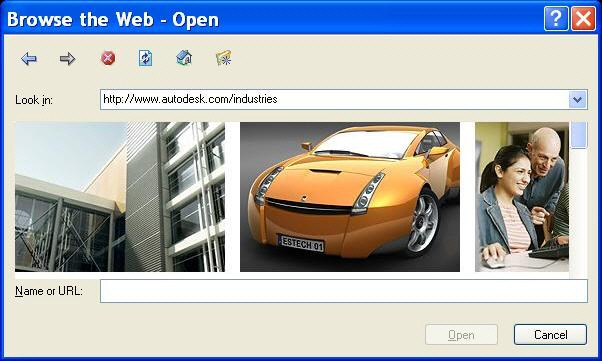Close the Browse the Web dialog
This screenshot has height=361, width=602.
[583, 18]
